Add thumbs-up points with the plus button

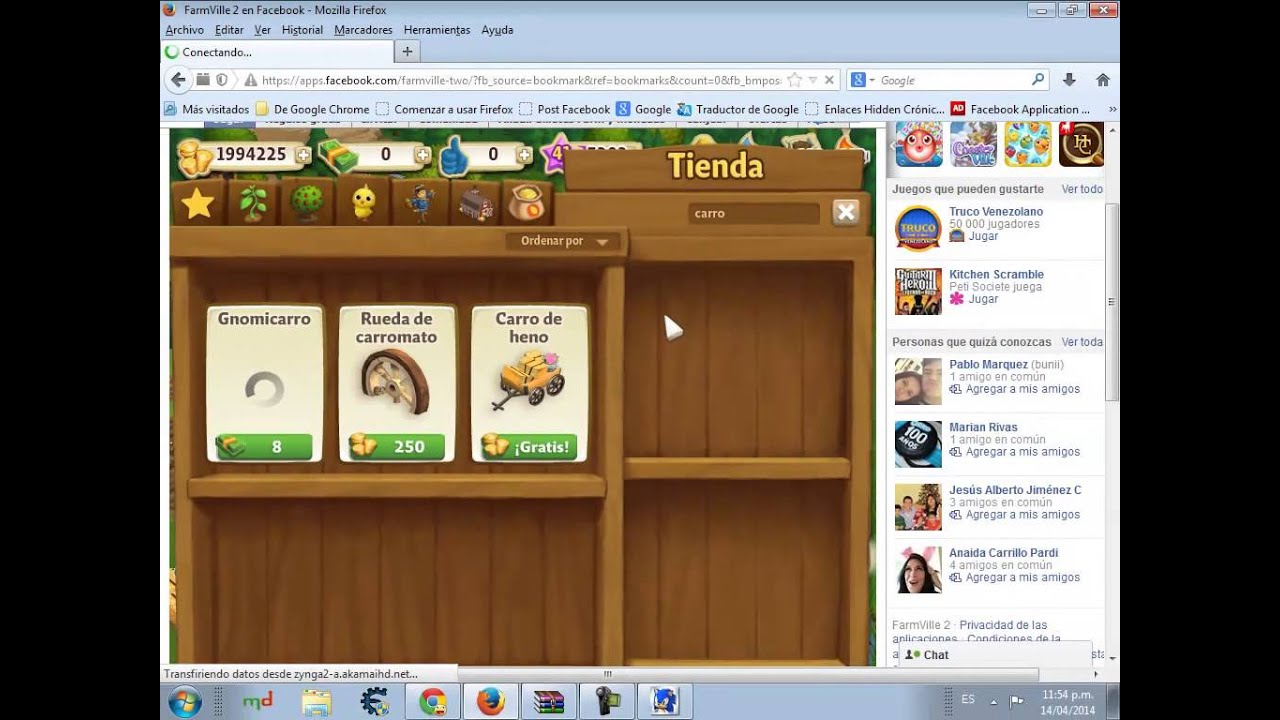524,155
